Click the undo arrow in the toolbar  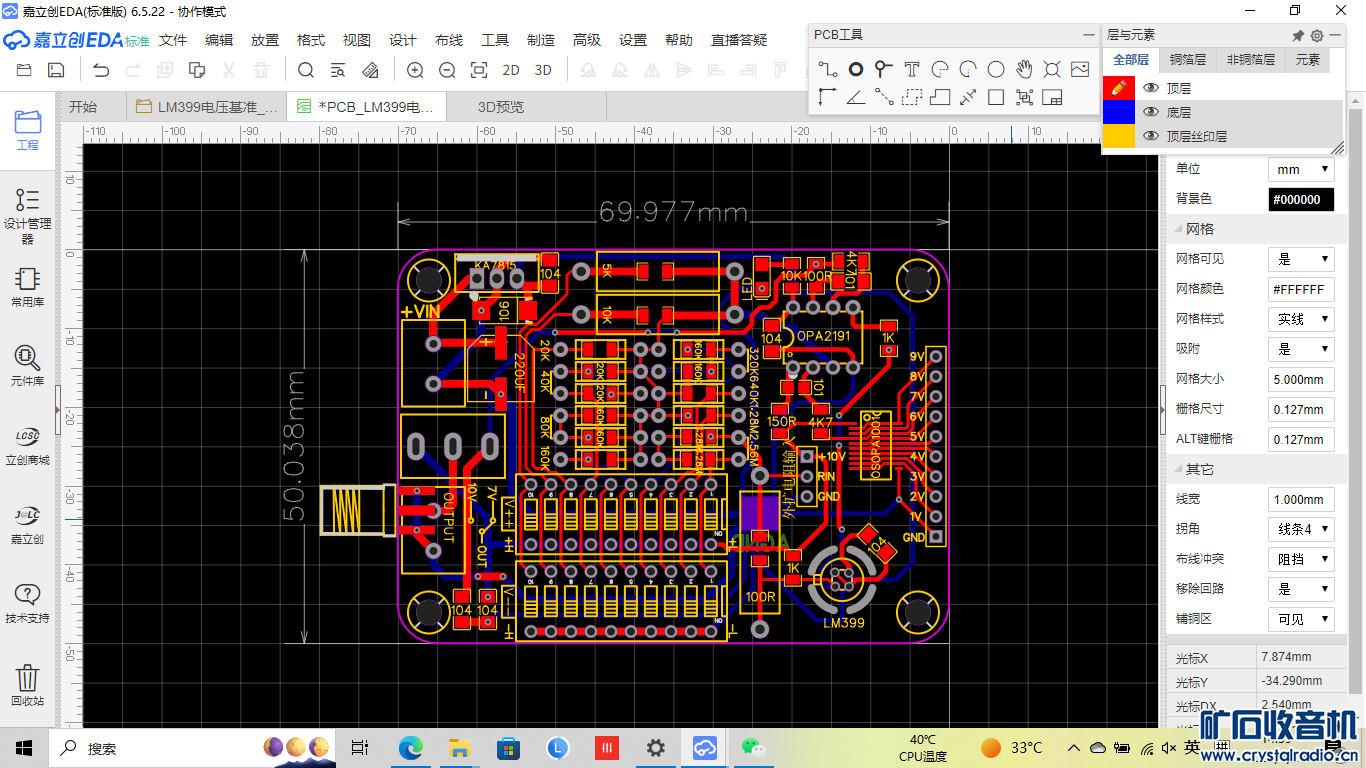101,70
